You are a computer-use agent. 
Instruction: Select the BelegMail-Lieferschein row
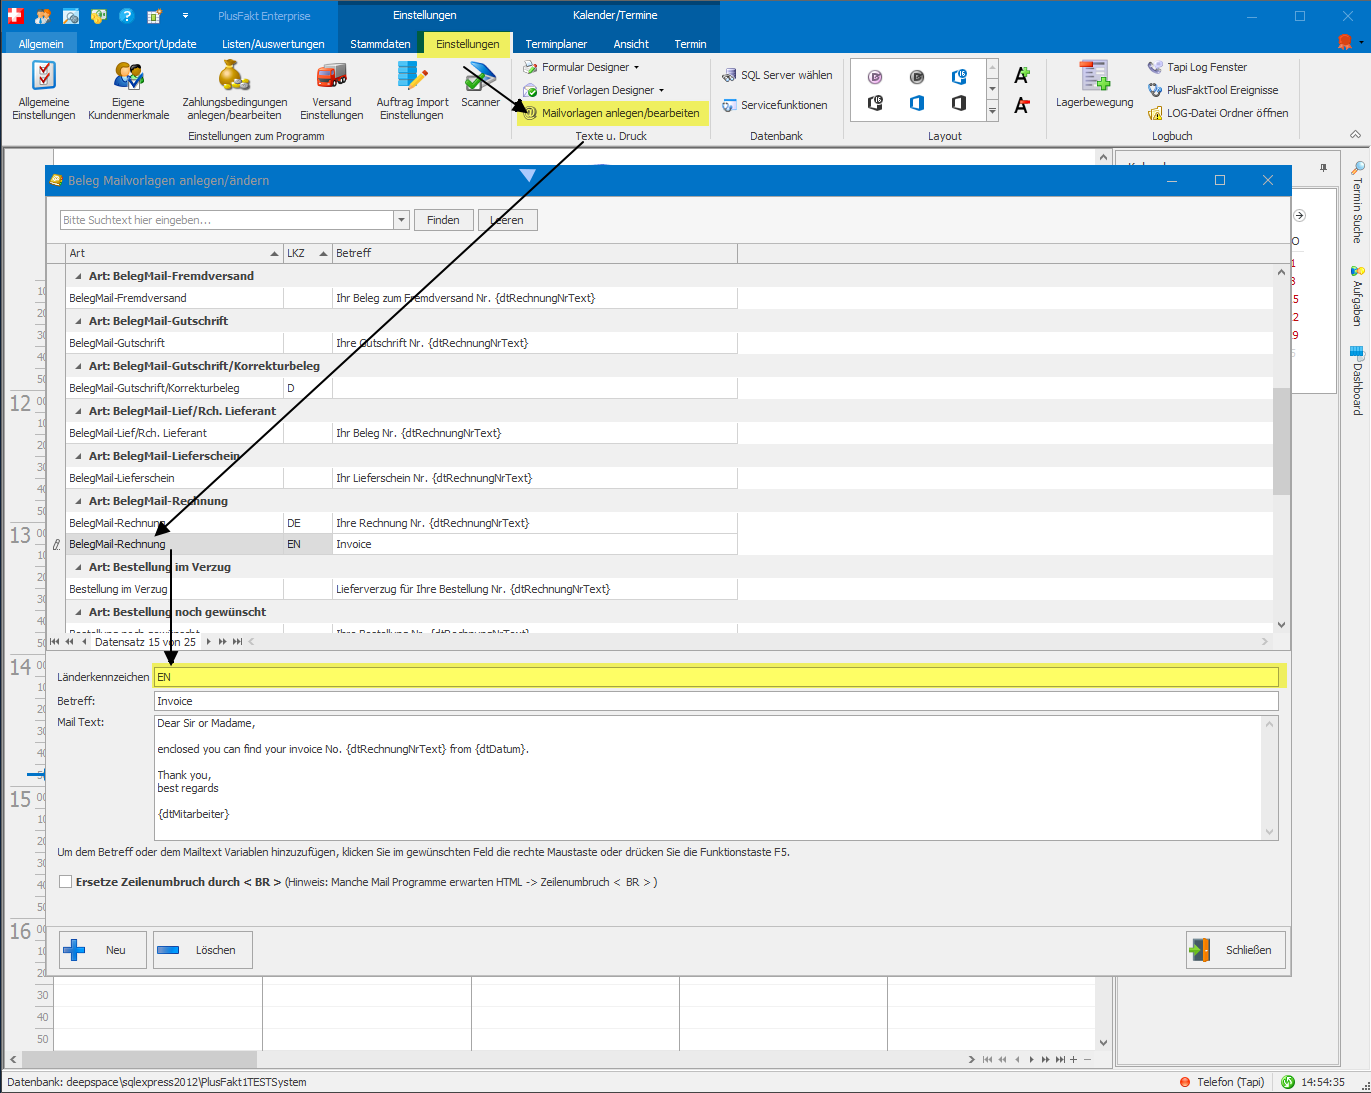(401, 478)
